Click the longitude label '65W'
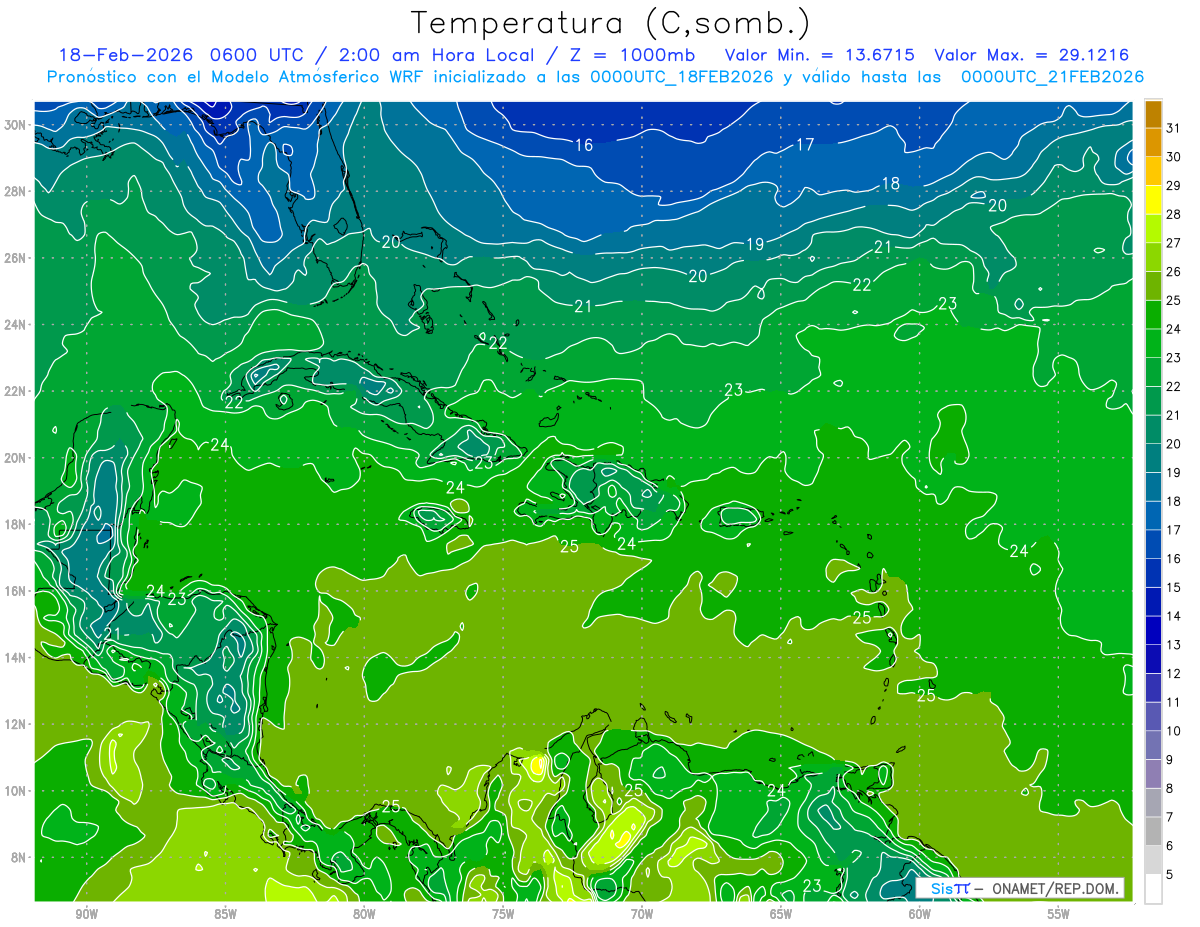The height and width of the screenshot is (927, 1200). tap(781, 914)
